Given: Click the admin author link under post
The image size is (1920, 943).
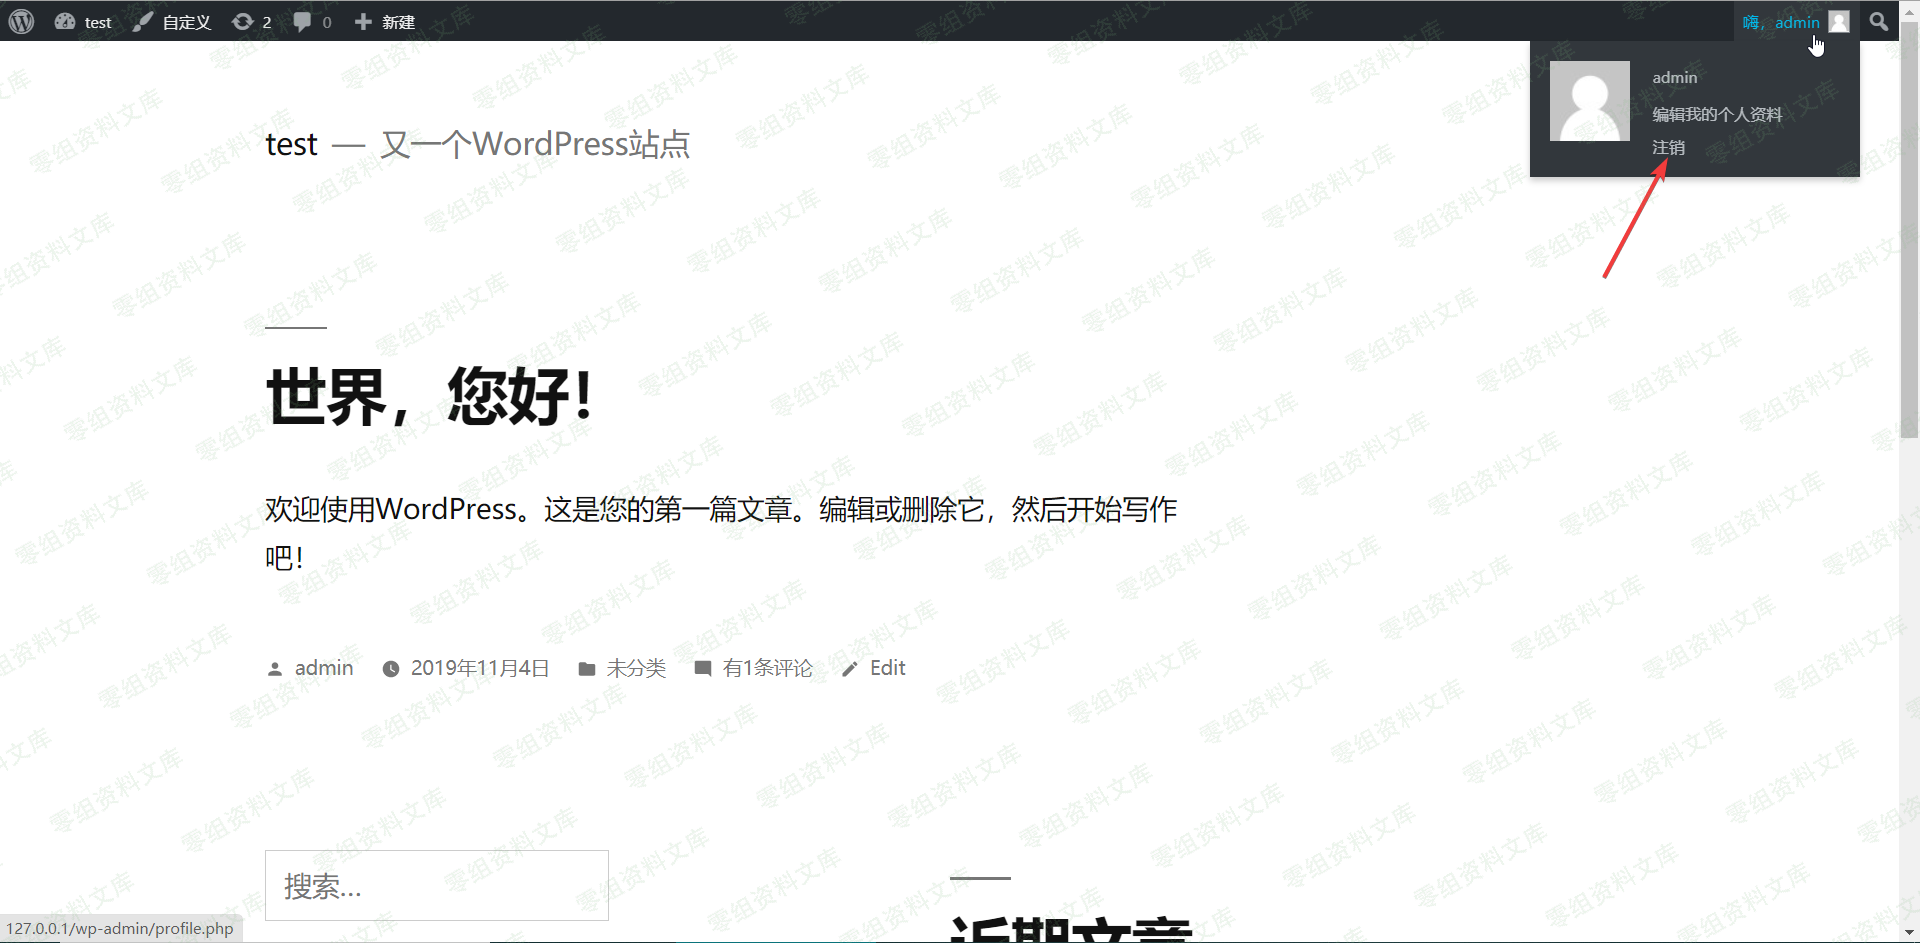Looking at the screenshot, I should click(x=323, y=668).
